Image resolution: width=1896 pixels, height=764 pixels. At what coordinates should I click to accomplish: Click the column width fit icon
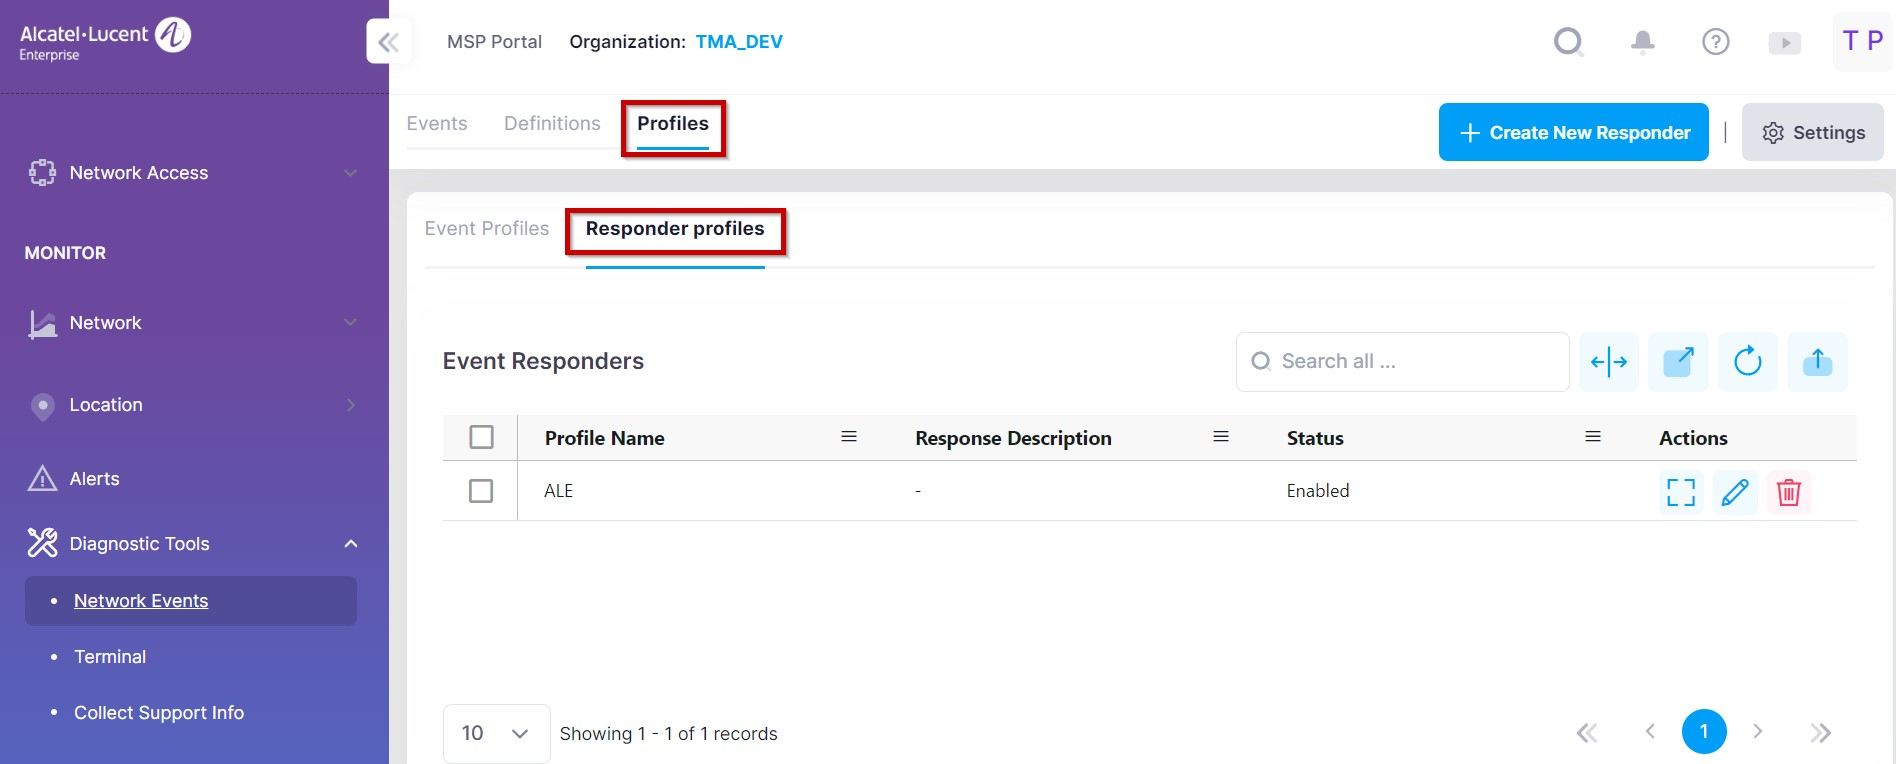tap(1609, 361)
